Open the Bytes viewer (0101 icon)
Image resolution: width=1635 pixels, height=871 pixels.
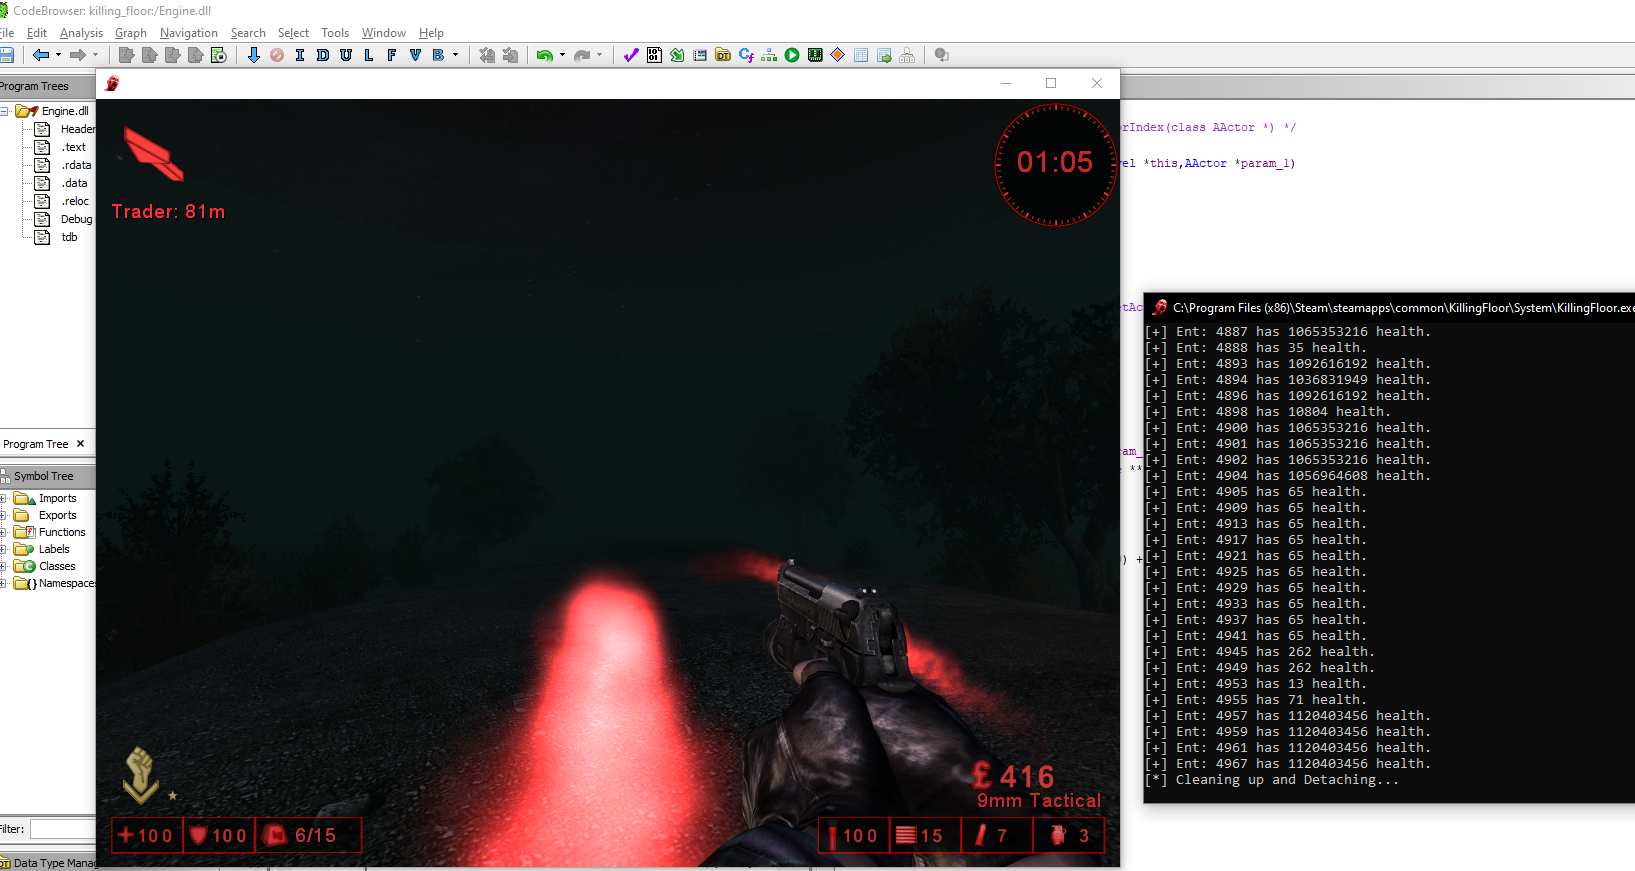coord(654,55)
